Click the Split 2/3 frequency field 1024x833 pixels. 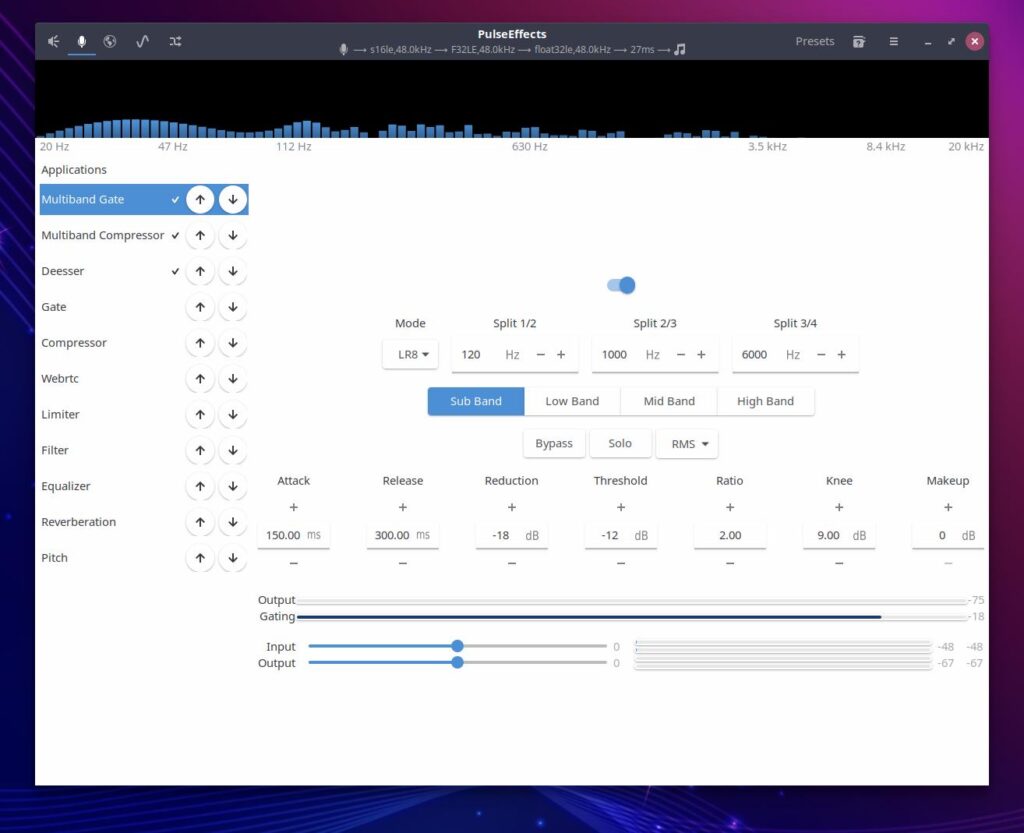click(x=655, y=354)
